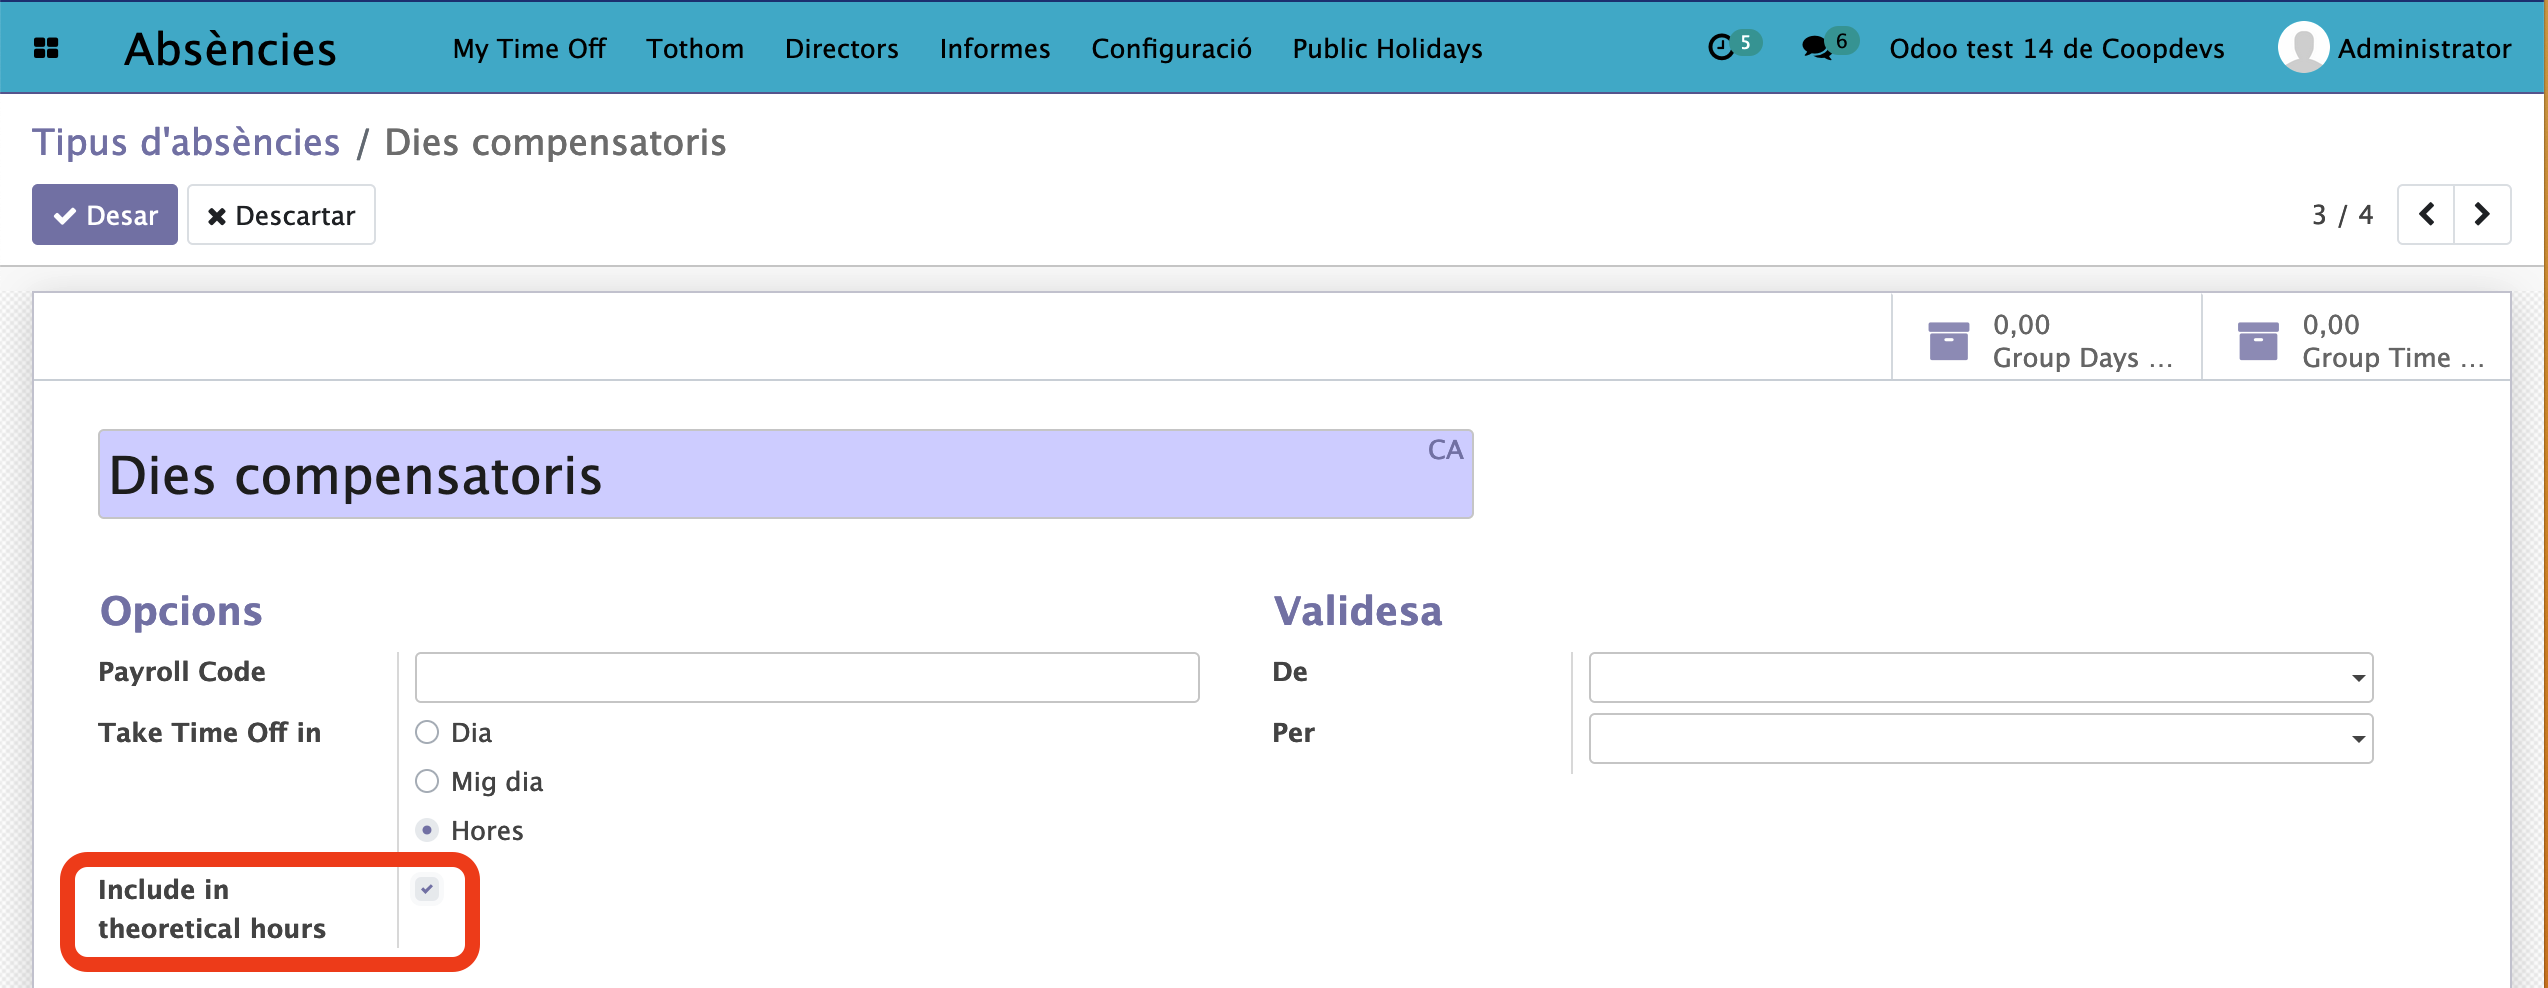
Task: Select the Dia radio option
Action: 427,732
